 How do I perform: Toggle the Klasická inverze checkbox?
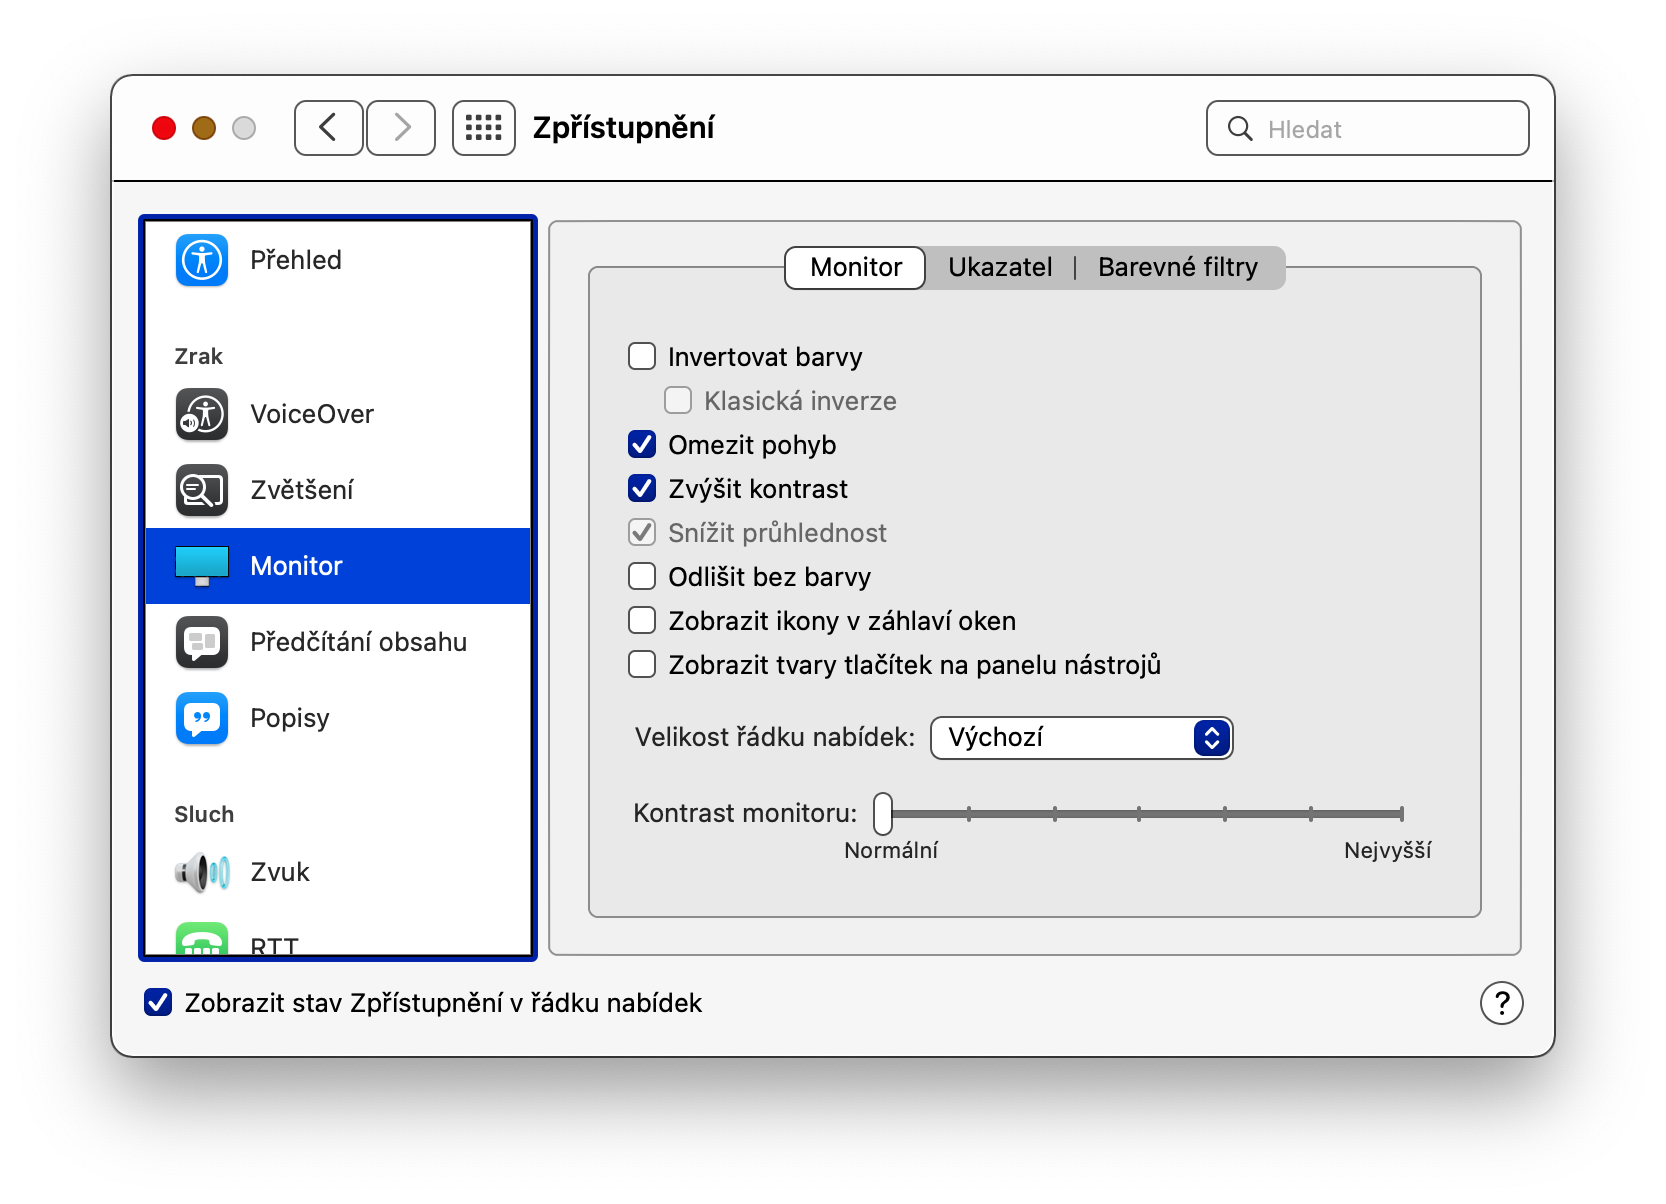678,400
